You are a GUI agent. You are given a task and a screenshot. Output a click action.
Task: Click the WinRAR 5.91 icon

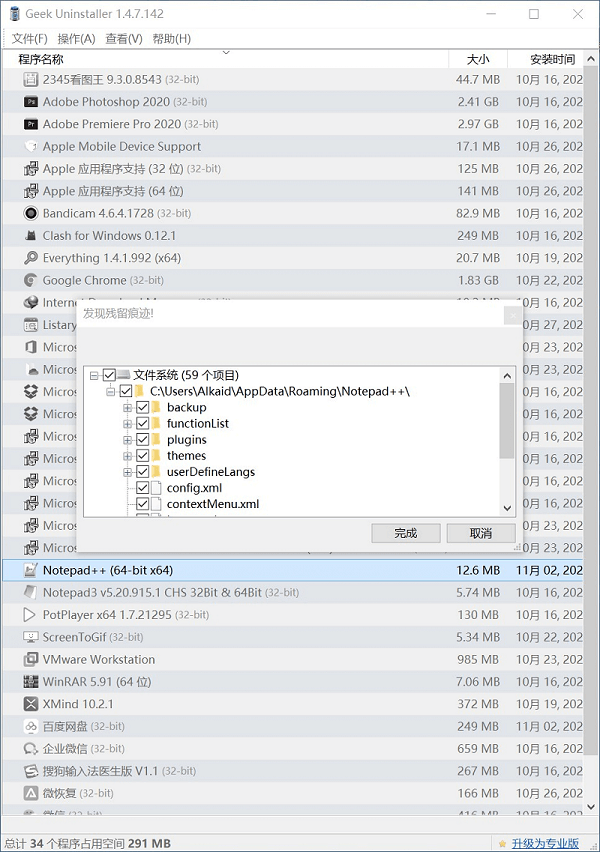(x=32, y=682)
